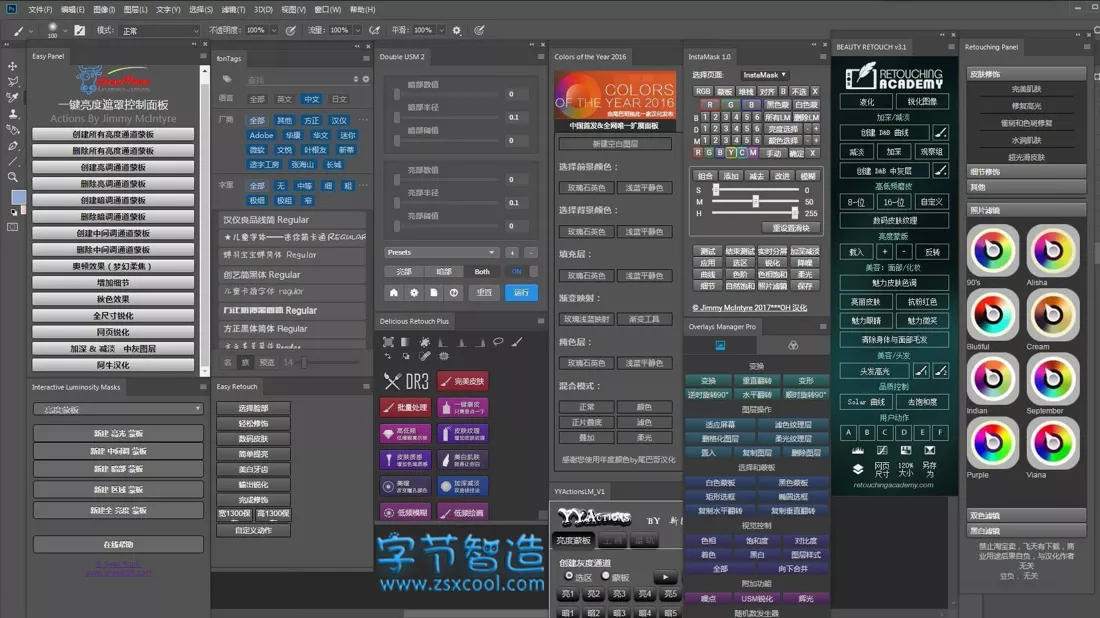Image resolution: width=1100 pixels, height=618 pixels.
Task: Expand the 细节修饰 section in Retouching Panel
Action: click(1026, 172)
